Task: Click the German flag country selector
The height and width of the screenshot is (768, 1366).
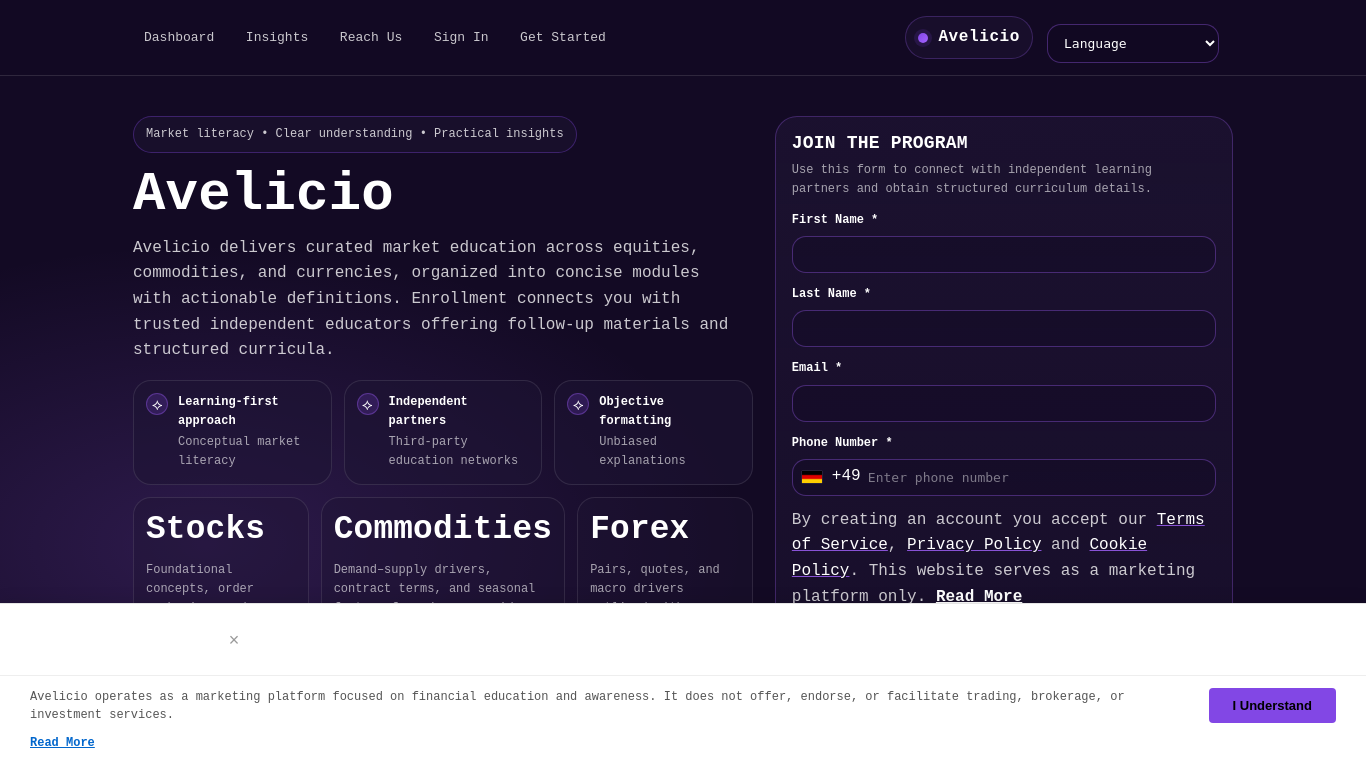Action: click(812, 477)
